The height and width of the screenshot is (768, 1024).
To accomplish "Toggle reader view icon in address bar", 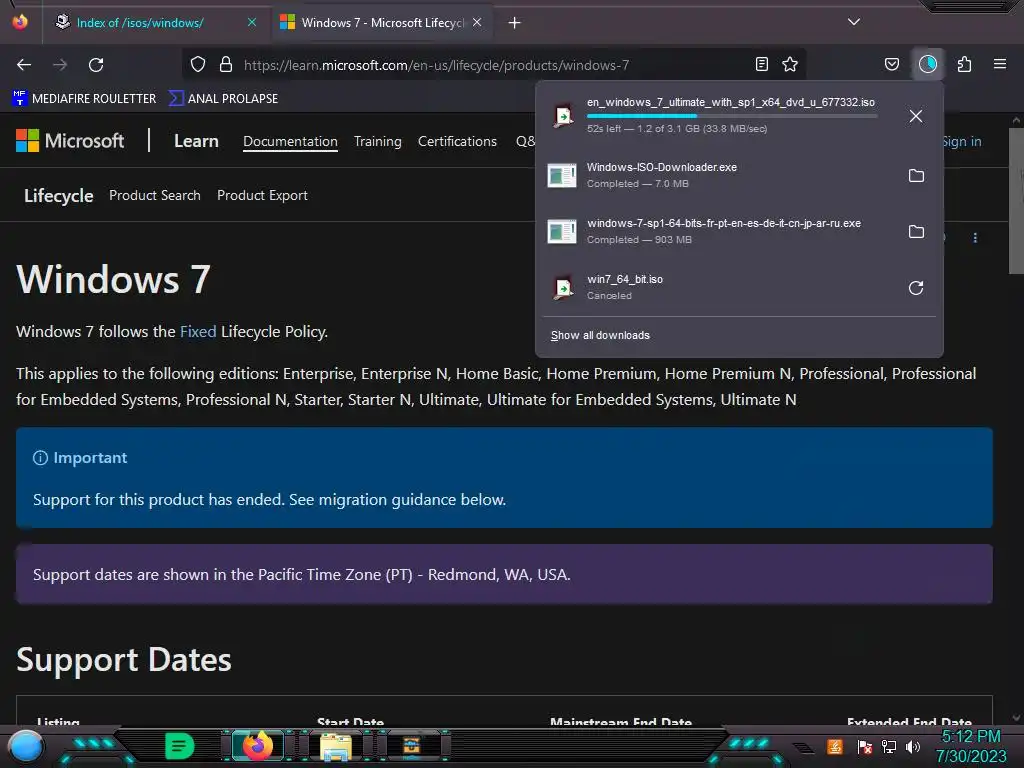I will click(x=761, y=64).
